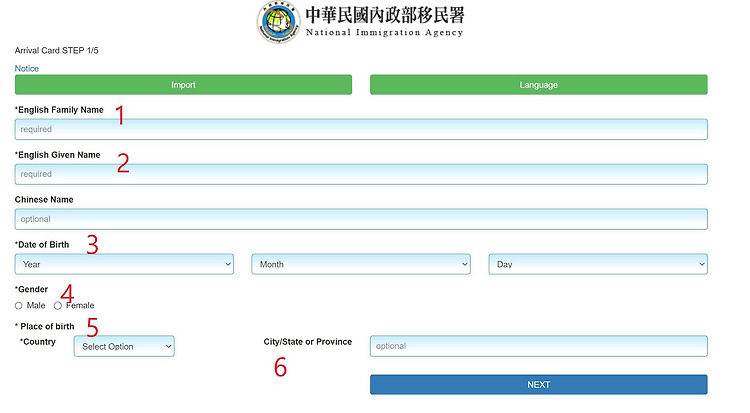Select the Male gender radio button
The image size is (750, 413).
[x=19, y=306]
